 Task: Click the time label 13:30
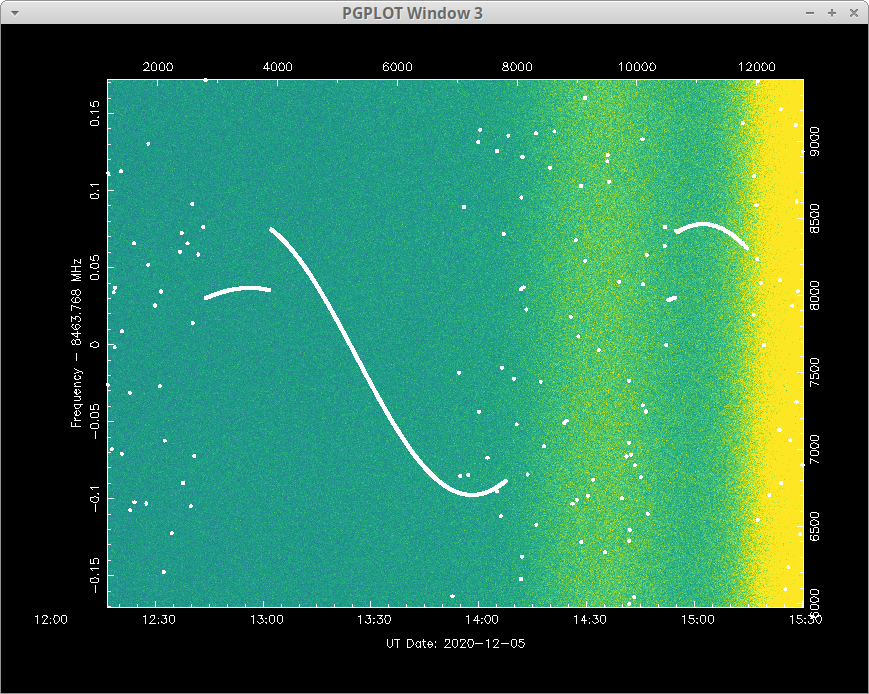pyautogui.click(x=374, y=620)
